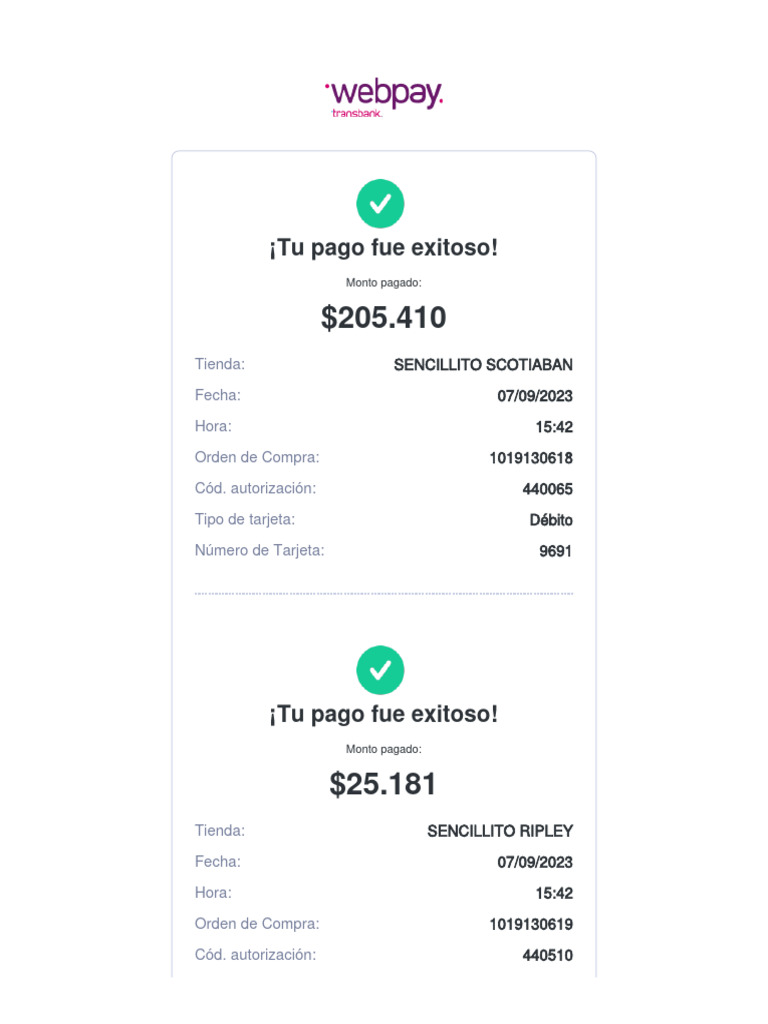This screenshot has height=1024, width=768.
Task: Click the card number 9691
Action: (x=556, y=551)
